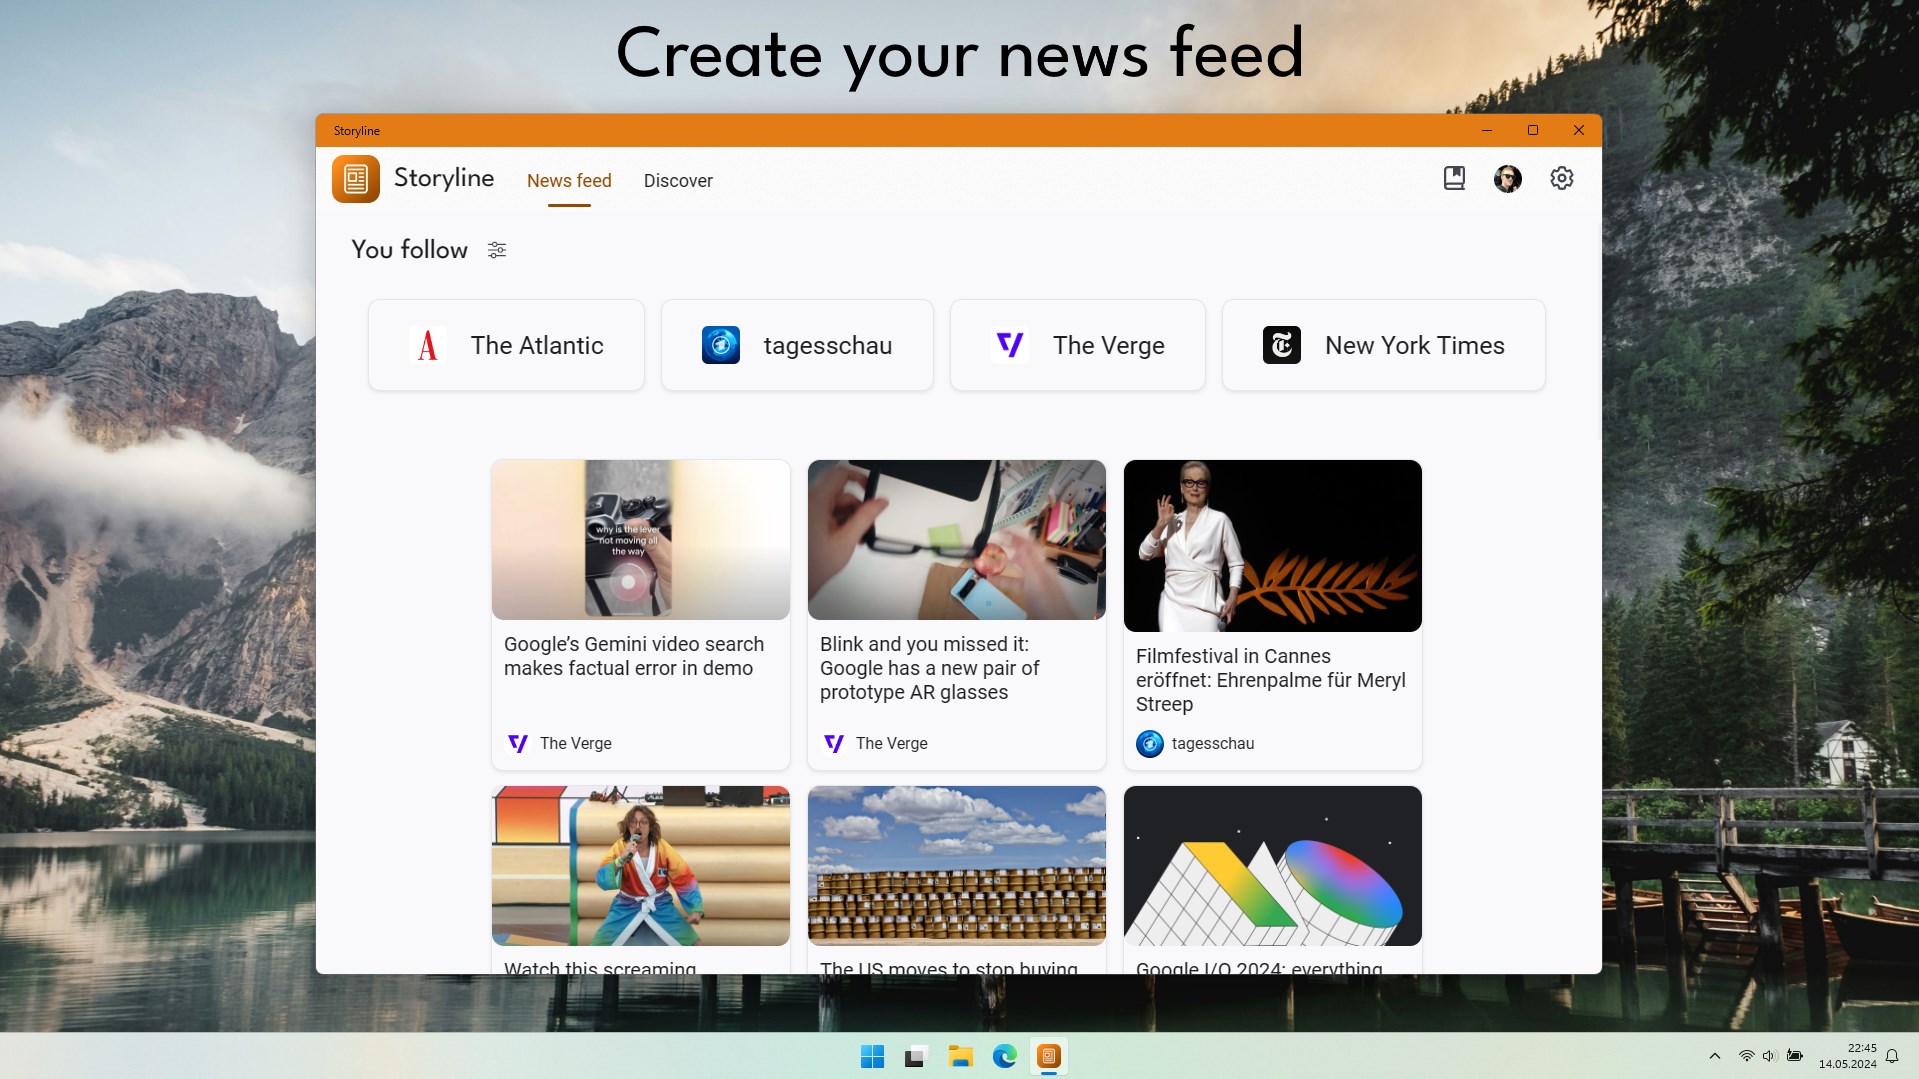The width and height of the screenshot is (1919, 1079).
Task: Open the Wi-Fi network tray icon
Action: 1746,1056
